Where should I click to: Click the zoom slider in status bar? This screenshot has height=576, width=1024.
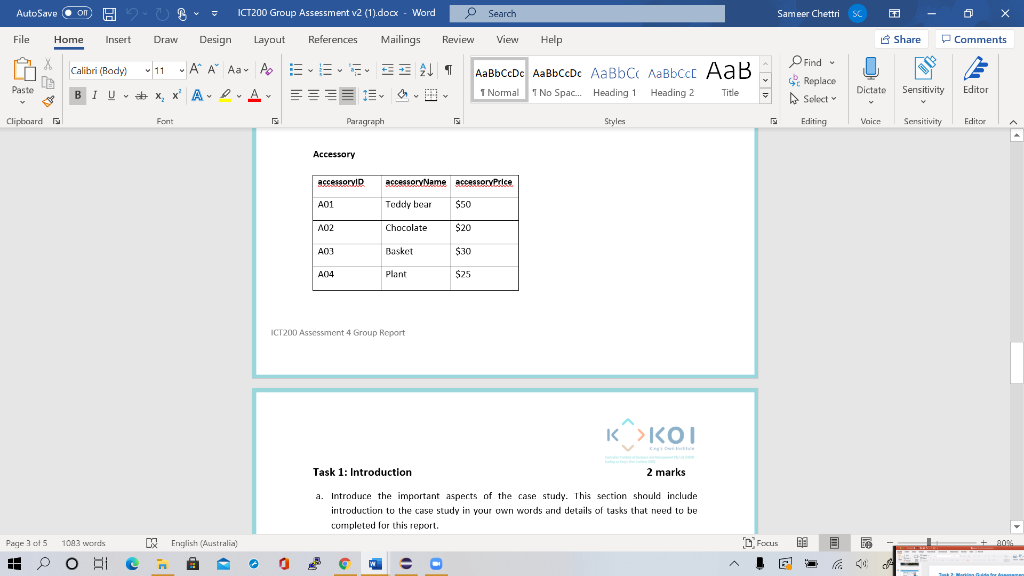point(930,543)
